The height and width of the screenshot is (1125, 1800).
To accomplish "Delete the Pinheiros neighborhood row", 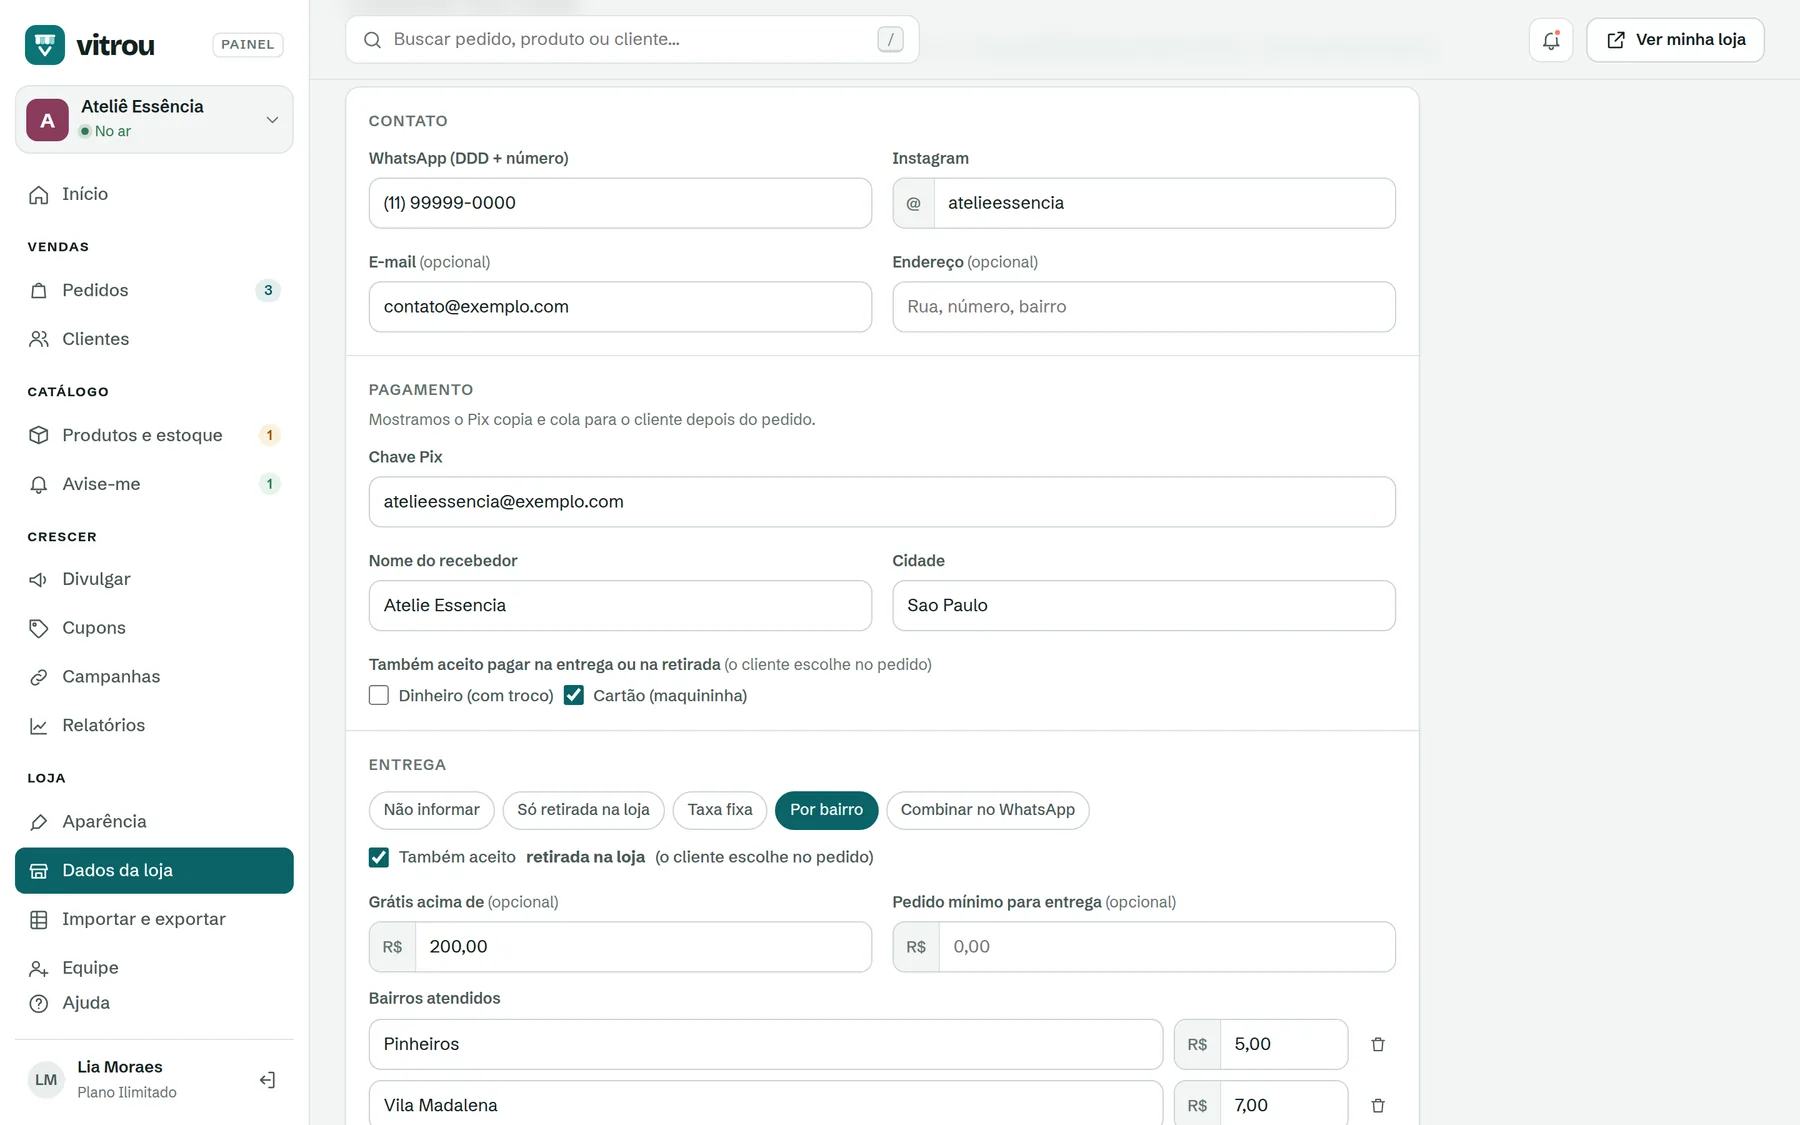I will coord(1378,1044).
